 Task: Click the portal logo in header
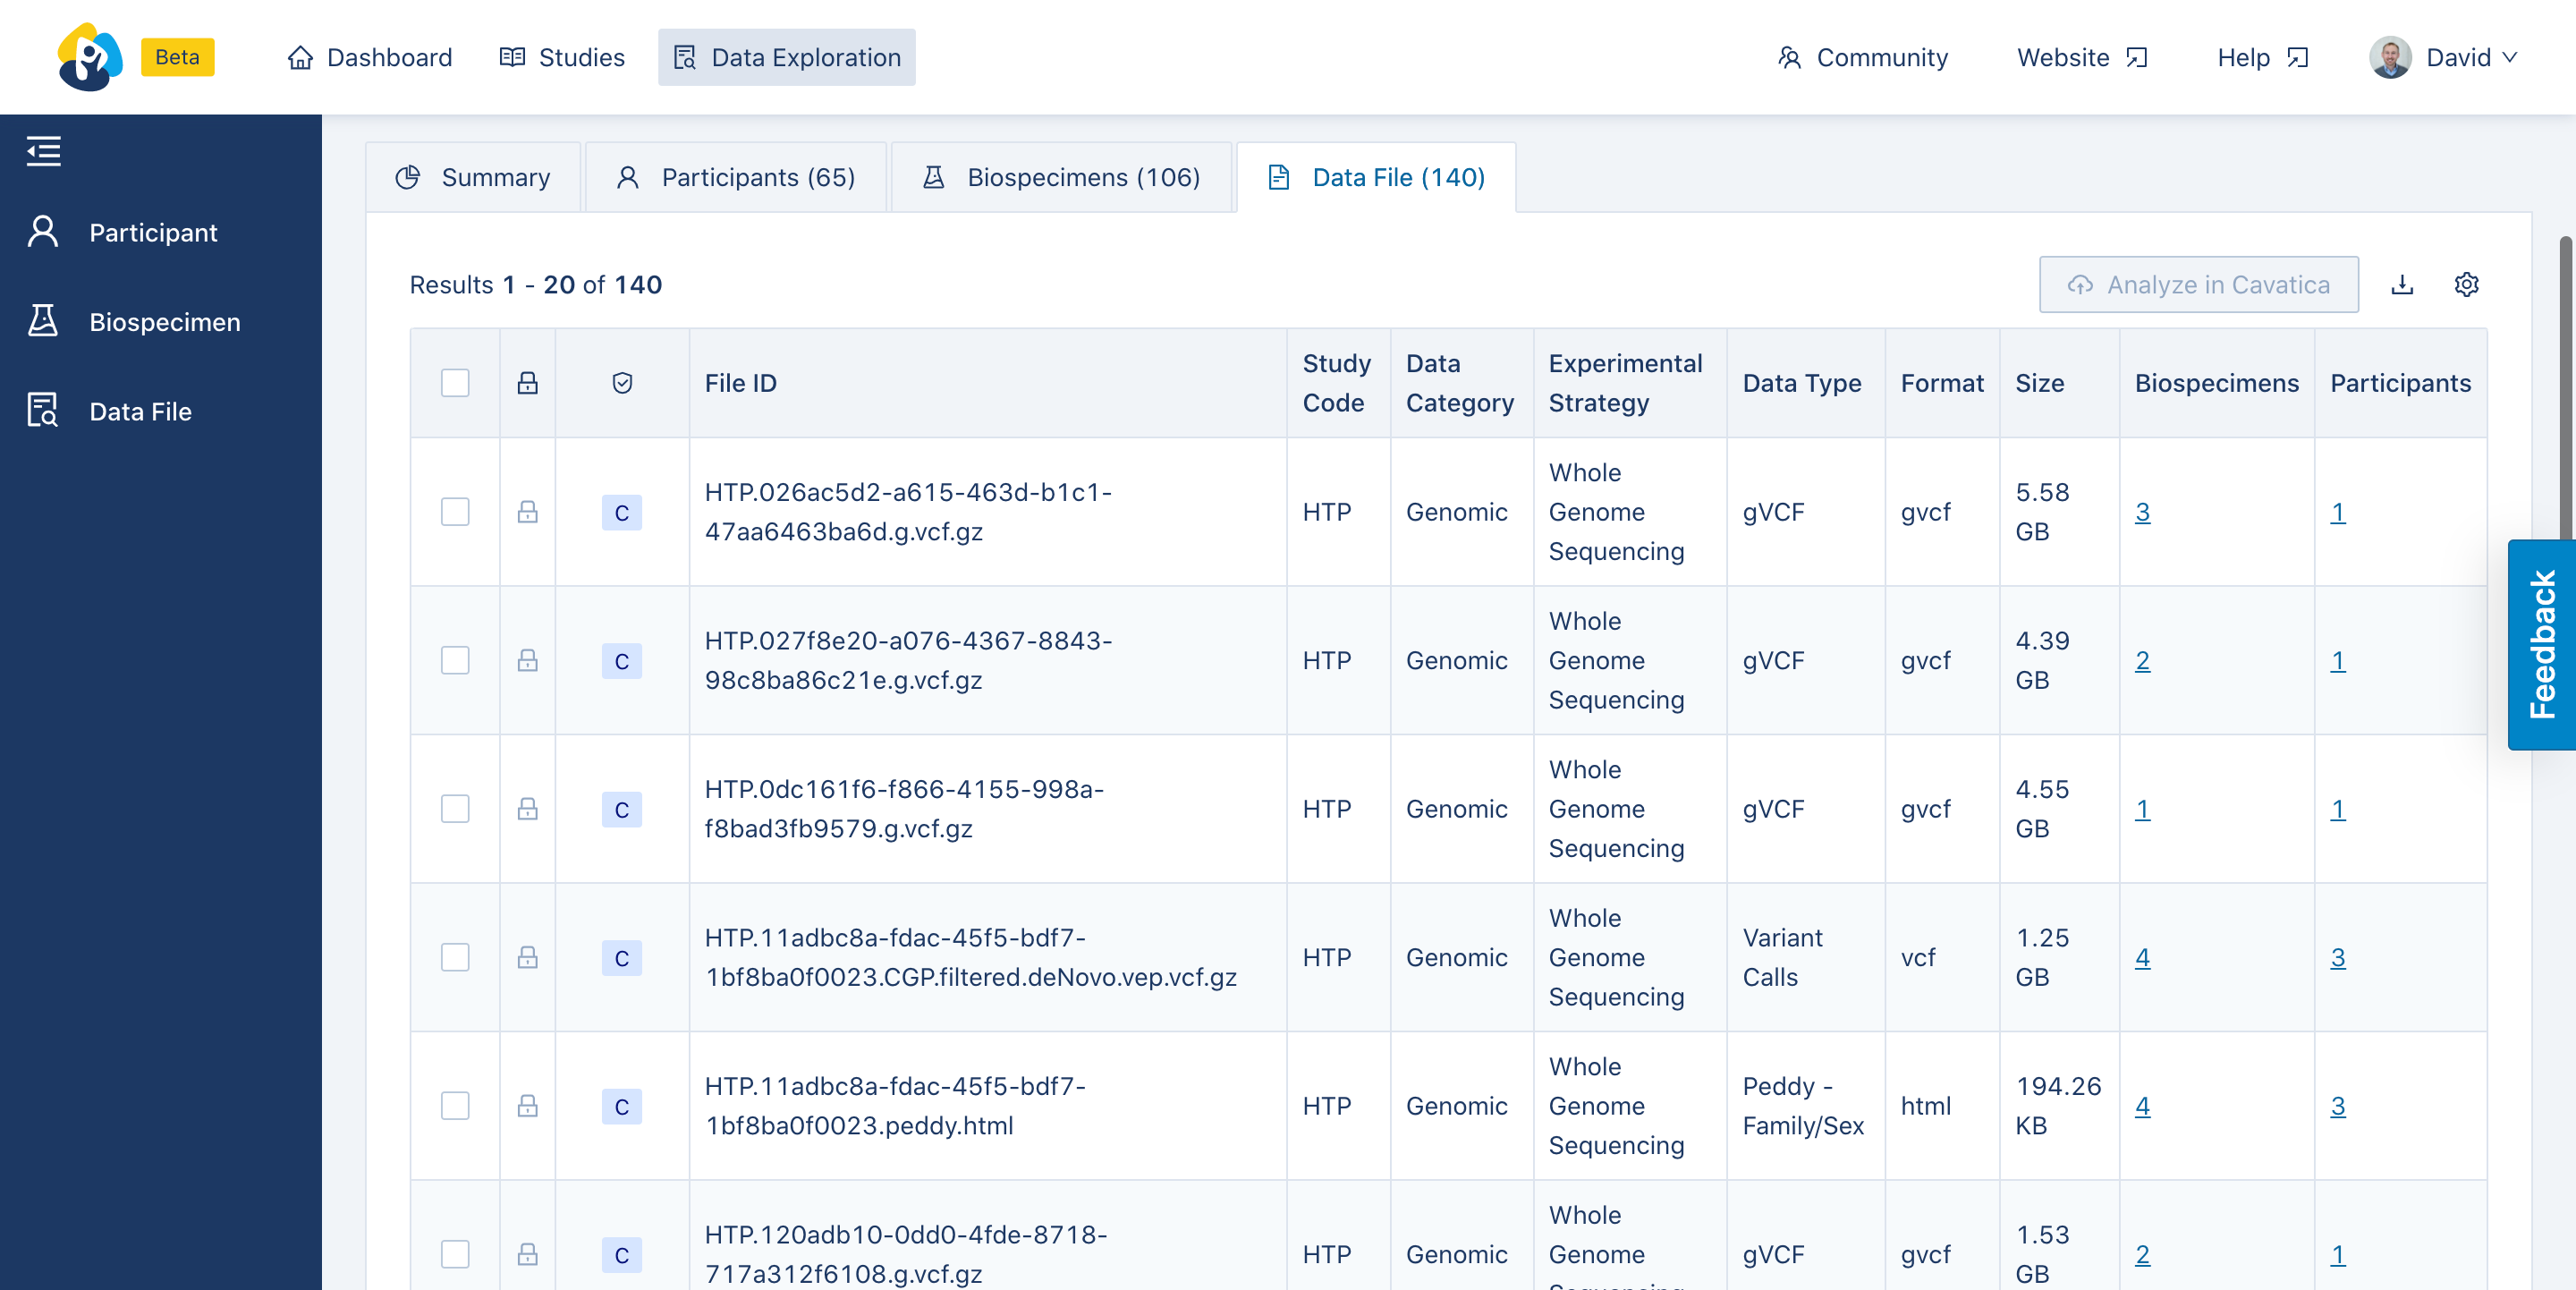coord(90,57)
